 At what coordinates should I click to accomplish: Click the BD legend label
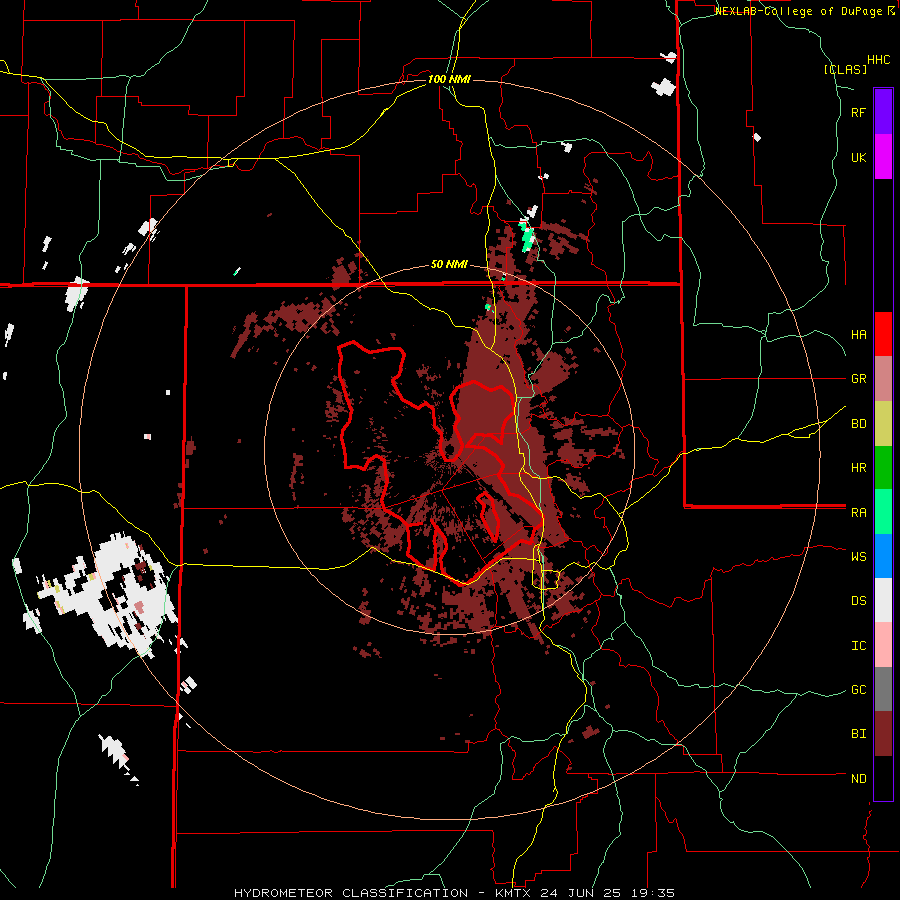[x=858, y=424]
